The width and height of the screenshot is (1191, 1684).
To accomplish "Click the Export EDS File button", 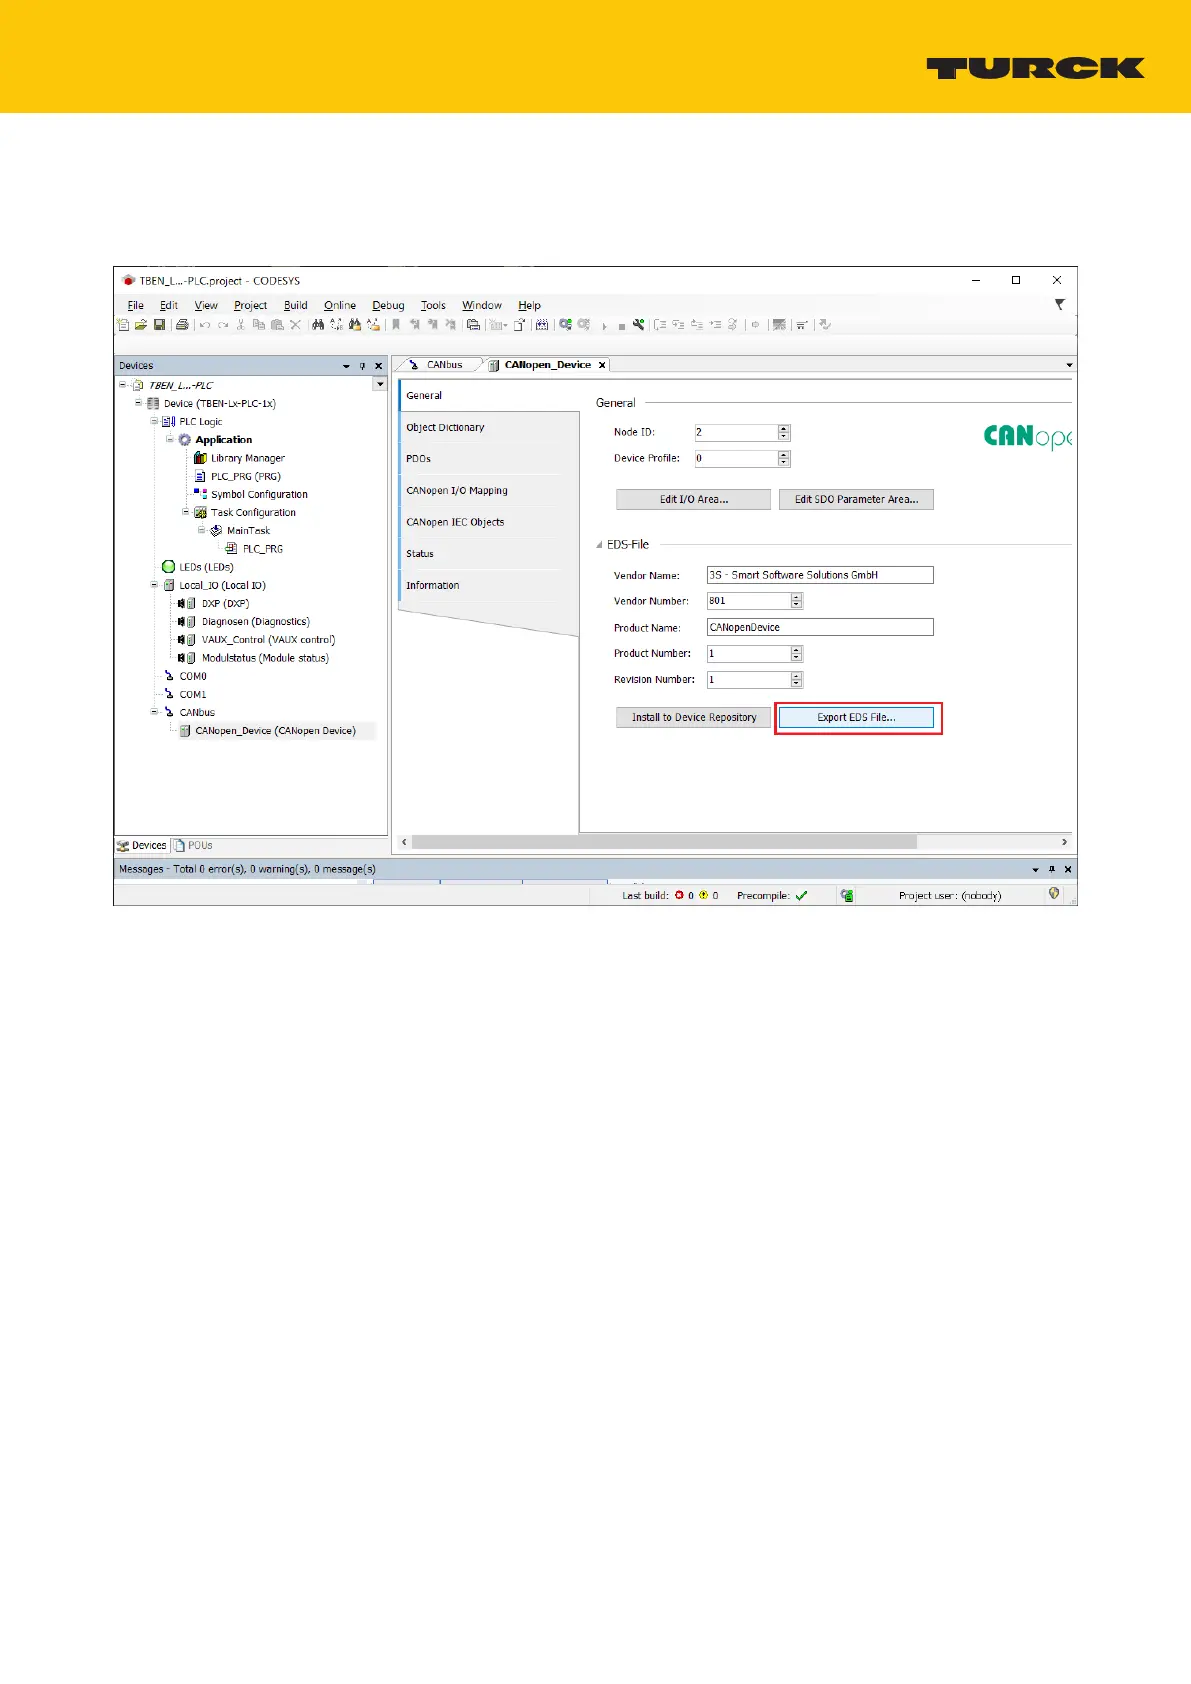I will click(x=856, y=717).
